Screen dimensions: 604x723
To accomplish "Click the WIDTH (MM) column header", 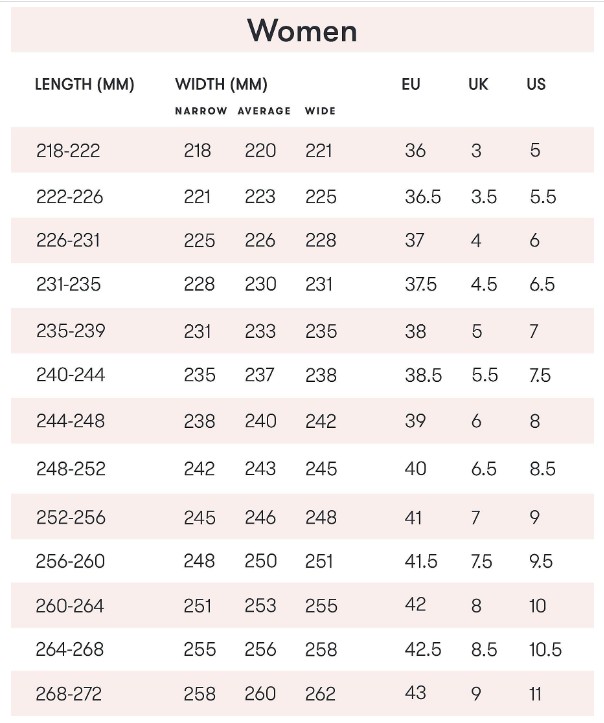I will (221, 84).
